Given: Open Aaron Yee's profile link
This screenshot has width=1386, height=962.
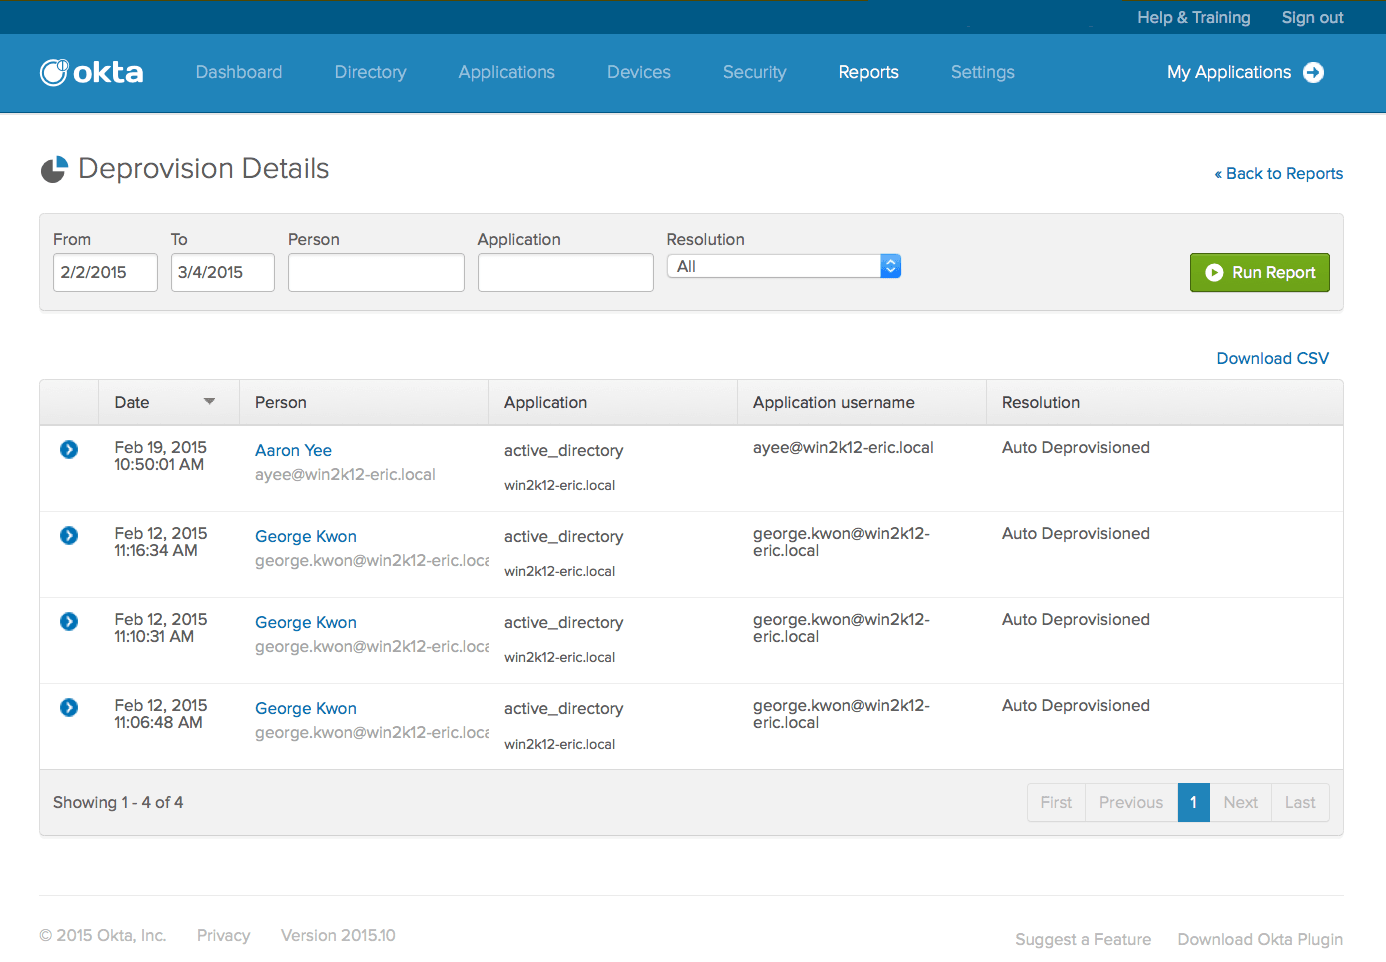Looking at the screenshot, I should pos(293,450).
